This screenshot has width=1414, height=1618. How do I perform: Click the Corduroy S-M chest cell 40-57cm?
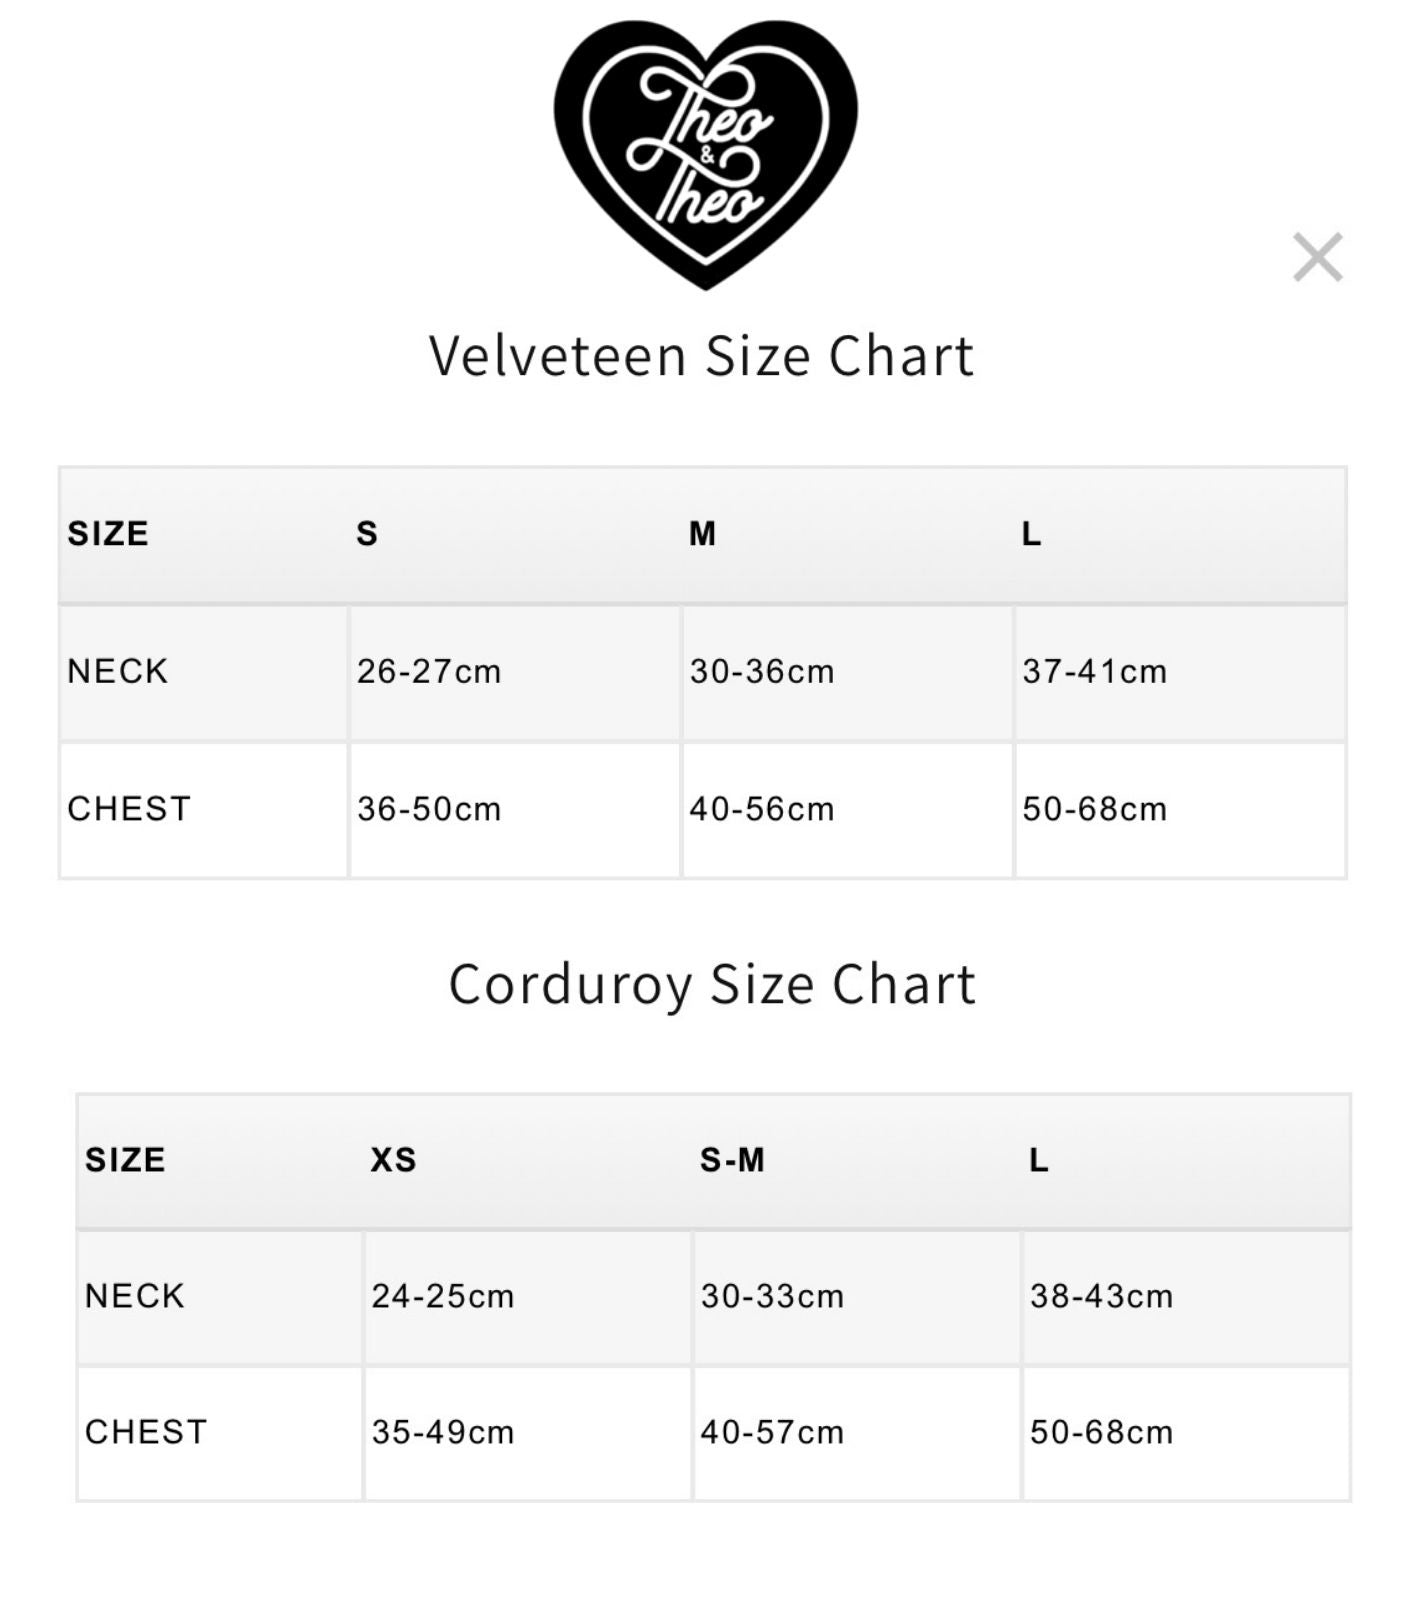coord(857,1433)
